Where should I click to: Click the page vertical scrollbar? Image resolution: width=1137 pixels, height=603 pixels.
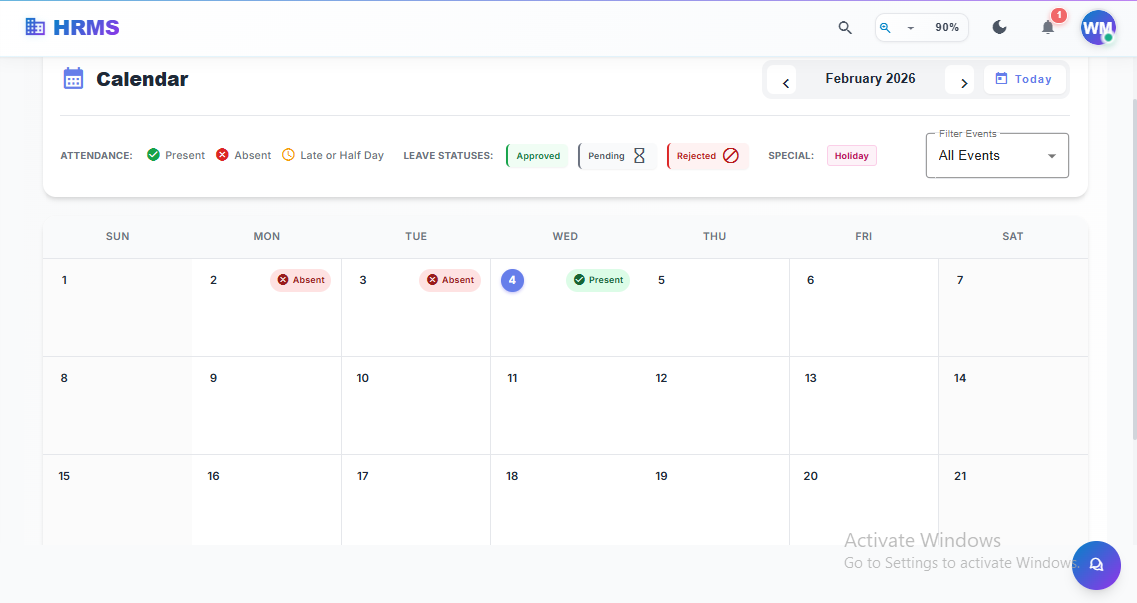1133,268
